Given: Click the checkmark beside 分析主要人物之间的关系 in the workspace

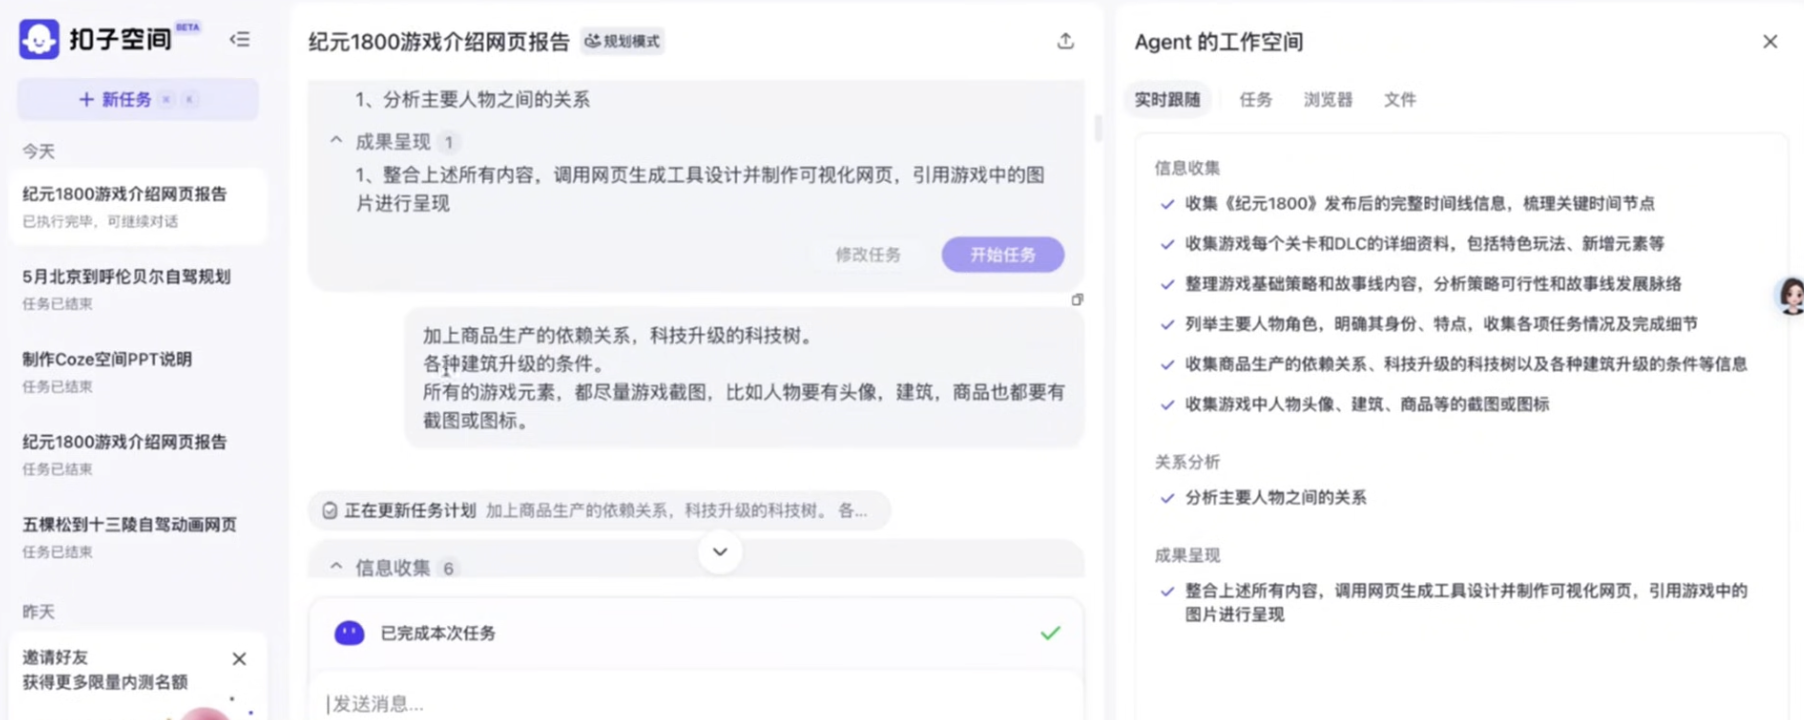Looking at the screenshot, I should [x=1166, y=498].
